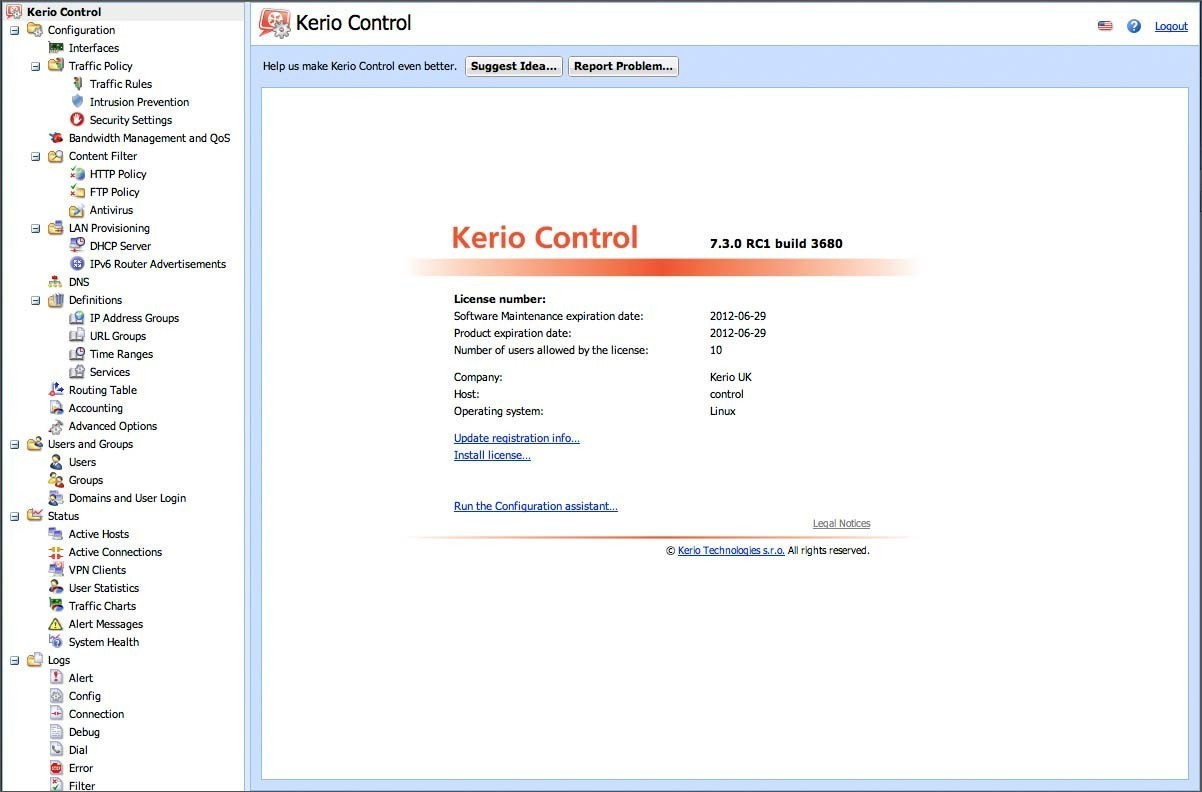Open the Update registration info... link
Viewport: 1202px width, 792px height.
517,438
